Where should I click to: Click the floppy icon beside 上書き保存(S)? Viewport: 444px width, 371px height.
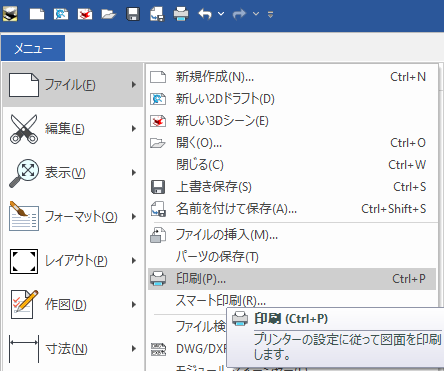point(158,187)
